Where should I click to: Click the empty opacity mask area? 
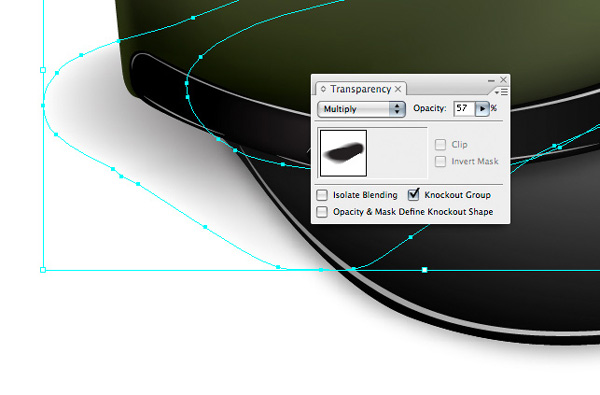click(x=397, y=153)
